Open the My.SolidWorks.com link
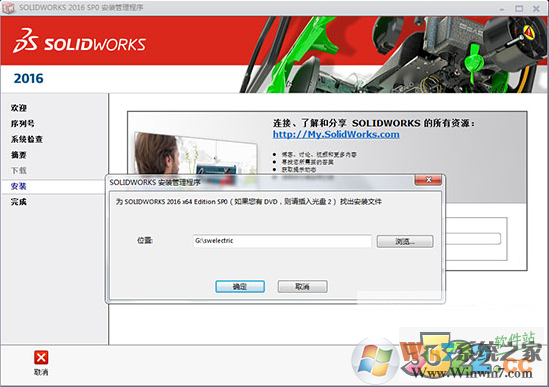Image resolution: width=549 pixels, height=387 pixels. [x=336, y=134]
